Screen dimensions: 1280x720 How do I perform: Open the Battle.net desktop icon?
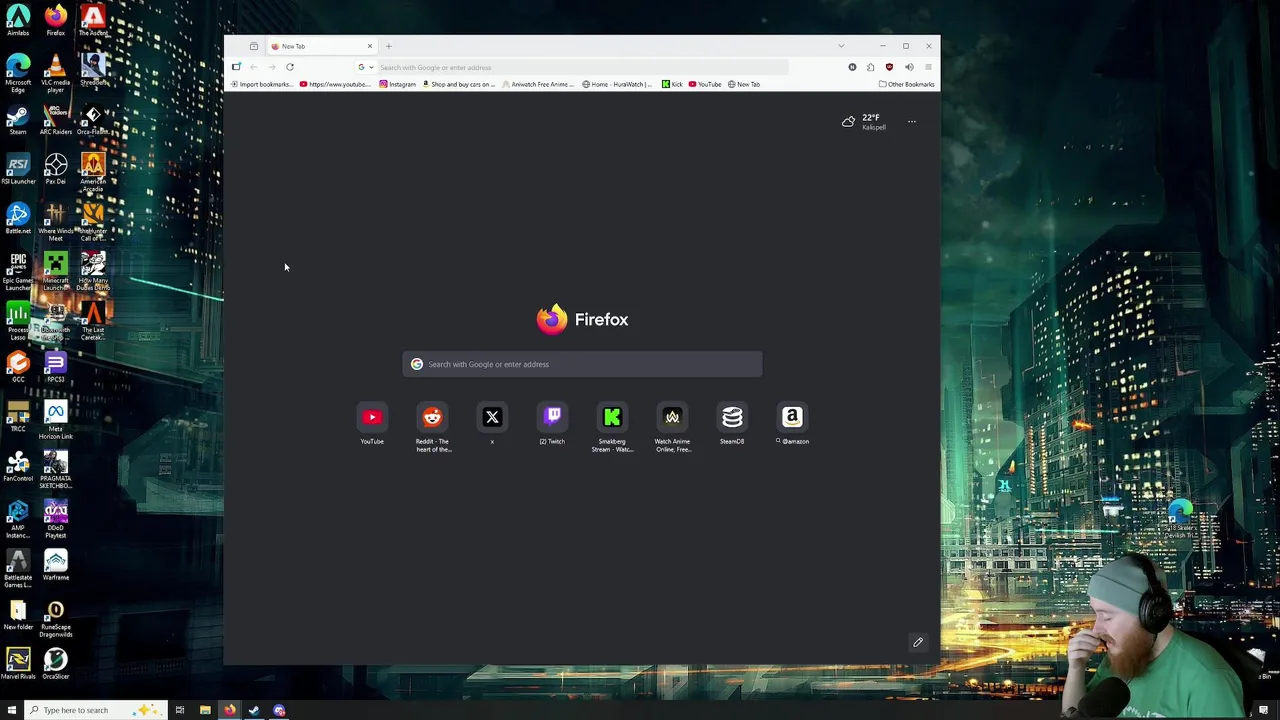[18, 218]
